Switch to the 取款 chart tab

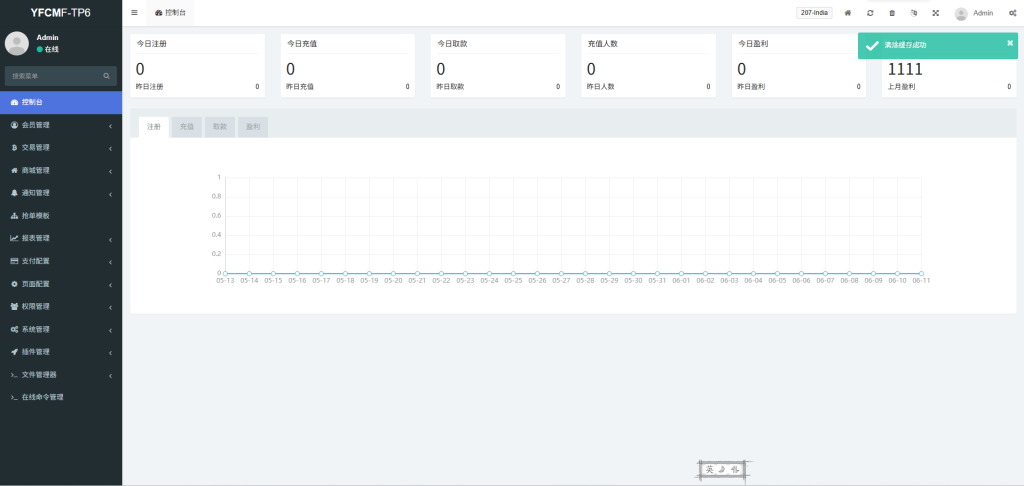click(220, 127)
